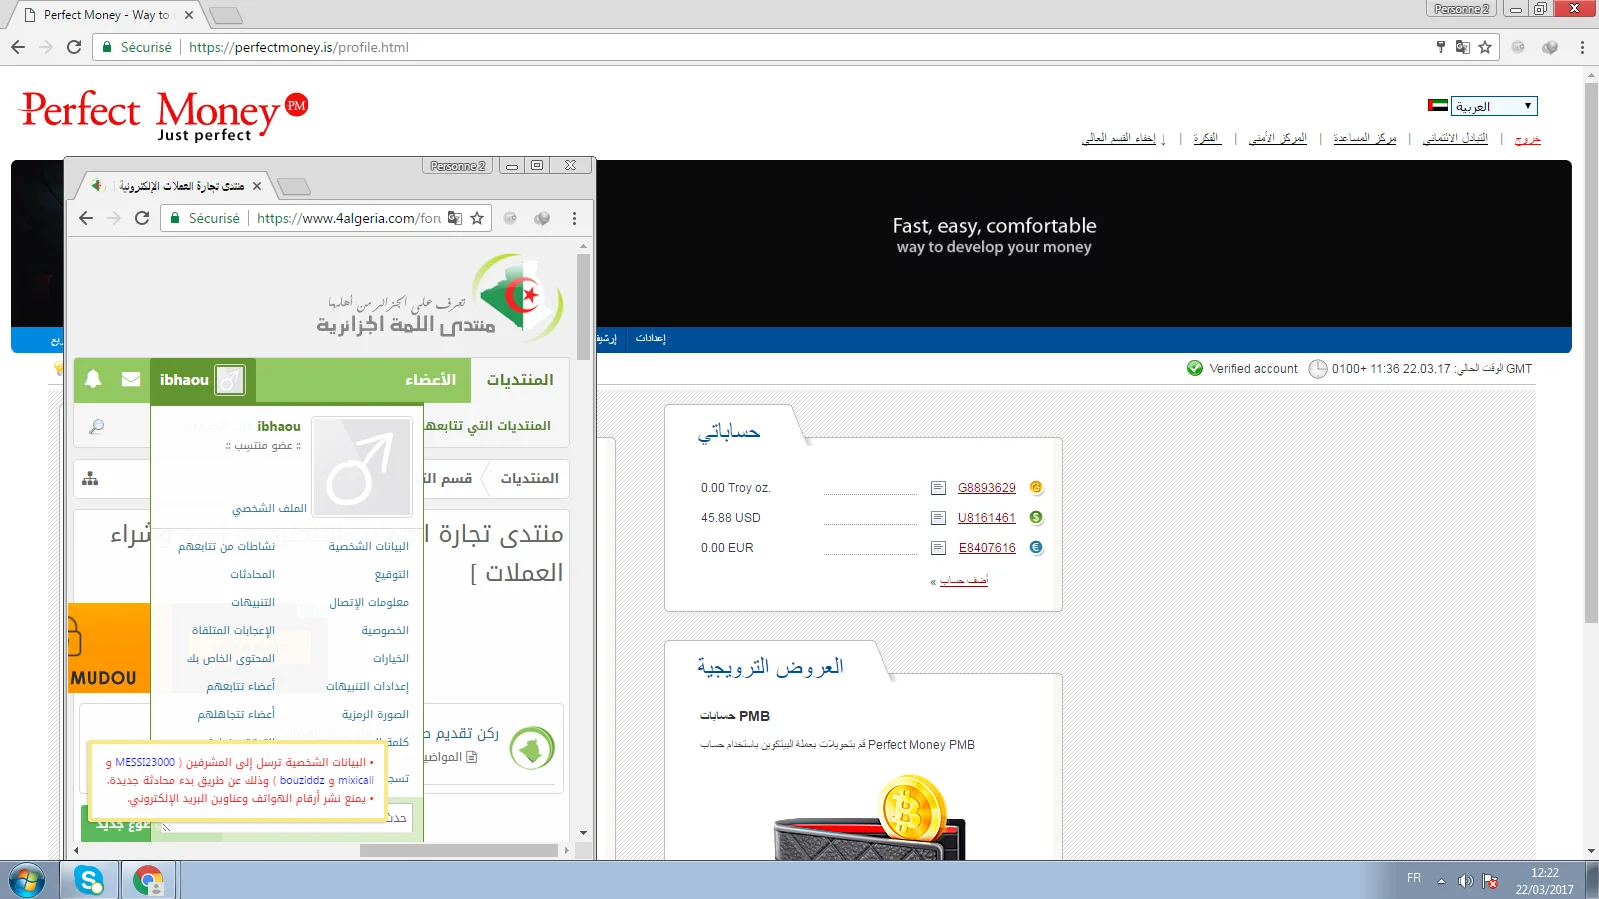
Task: Click إعدادات in the Perfect Money blue menu
Action: coord(651,338)
